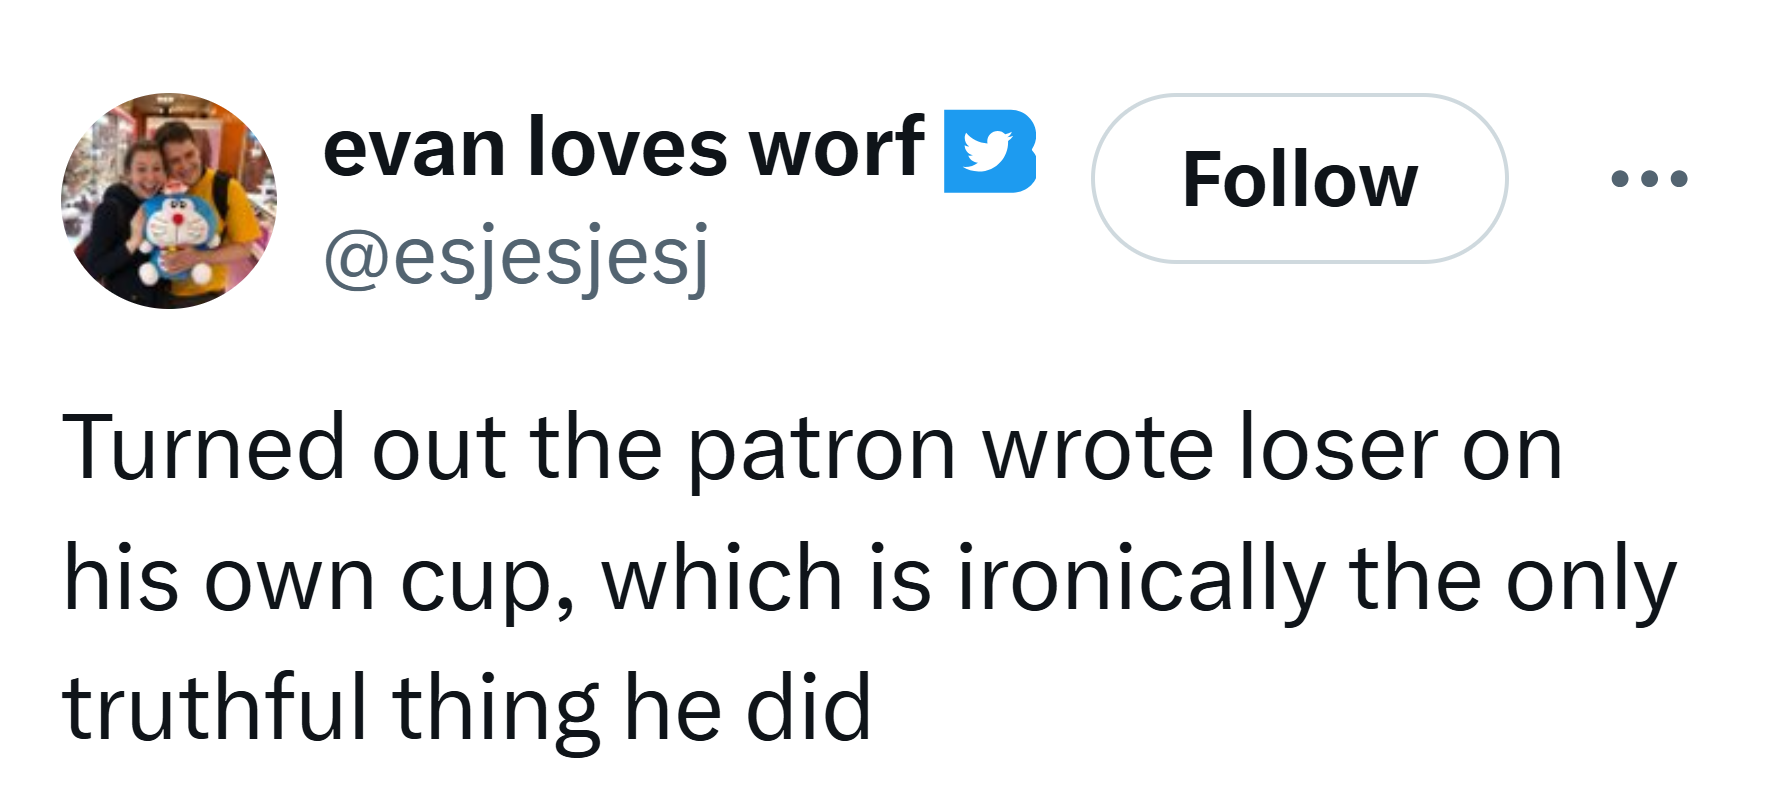The width and height of the screenshot is (1767, 799).
Task: Open the three-dot more options menu
Action: tap(1649, 180)
